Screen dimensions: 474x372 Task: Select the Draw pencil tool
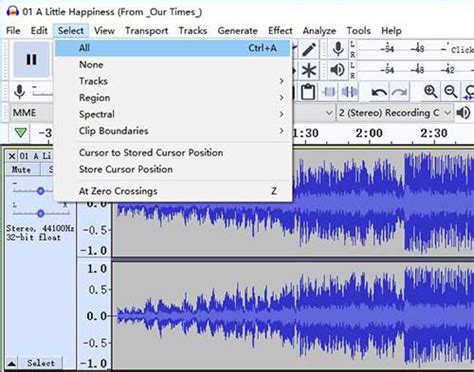tap(309, 49)
